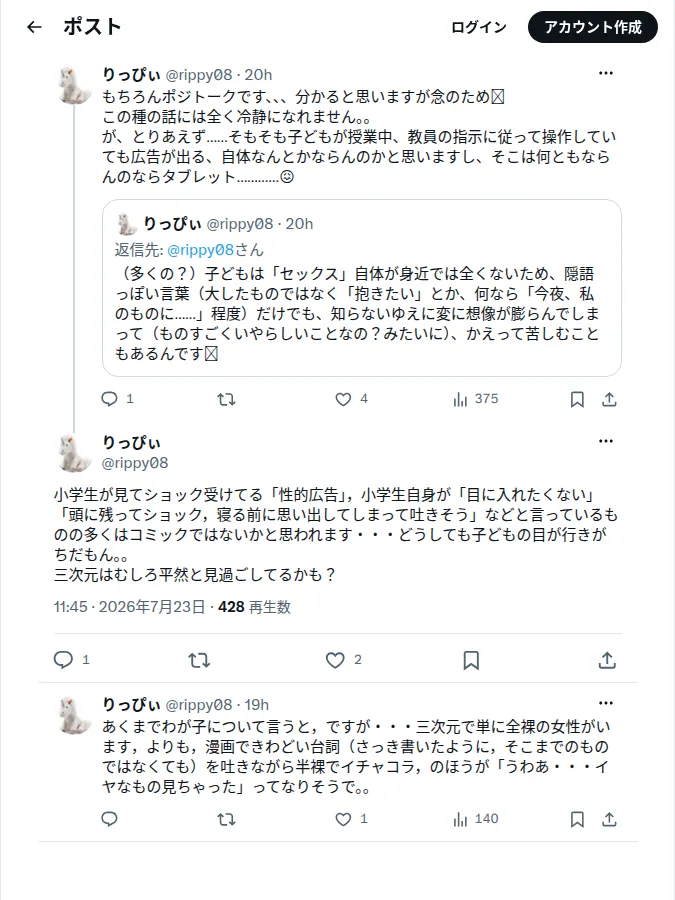Click the ログイン button
The image size is (675, 900).
click(x=479, y=27)
